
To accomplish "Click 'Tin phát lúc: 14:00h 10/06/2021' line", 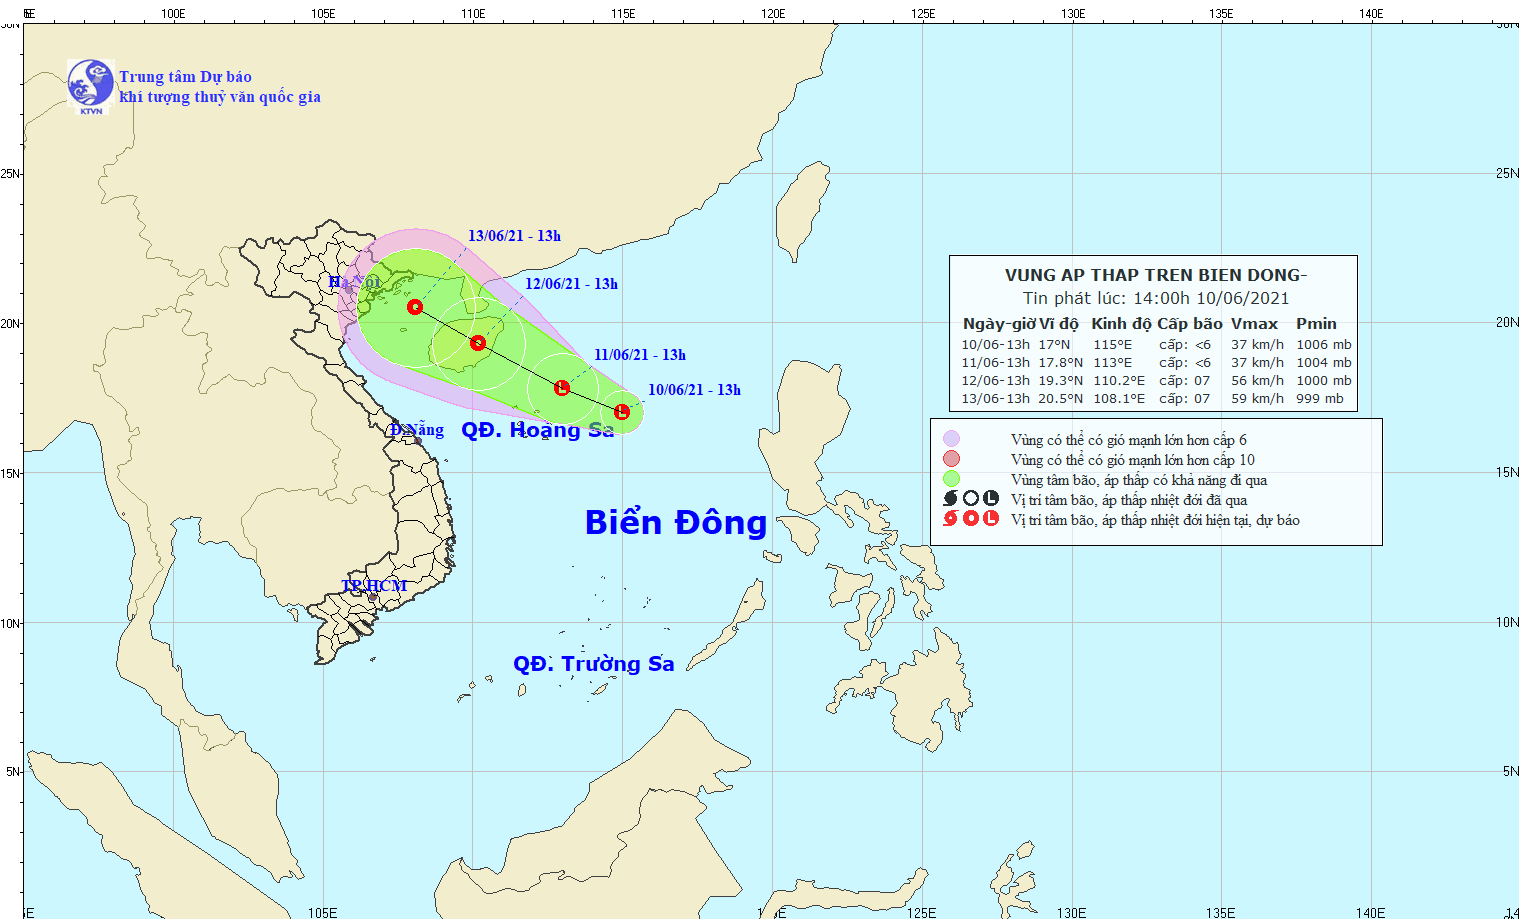I will point(1156,298).
